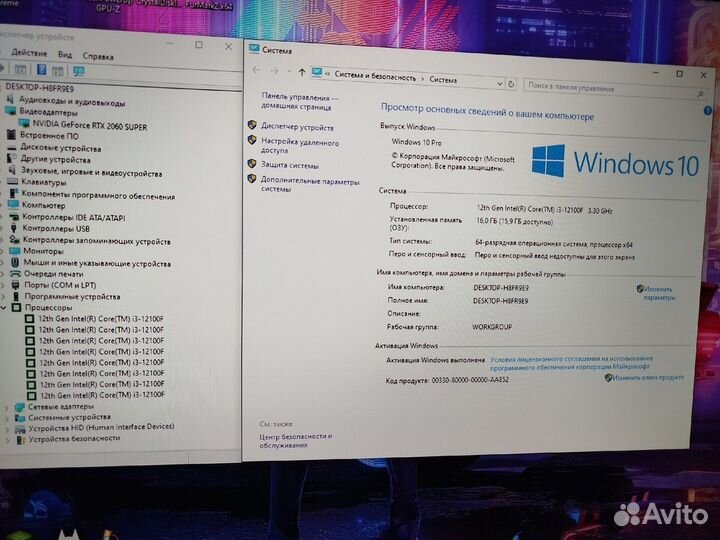Click the up-arrow navigation button in Система window
Screen dimensions: 720x540
pos(302,72)
